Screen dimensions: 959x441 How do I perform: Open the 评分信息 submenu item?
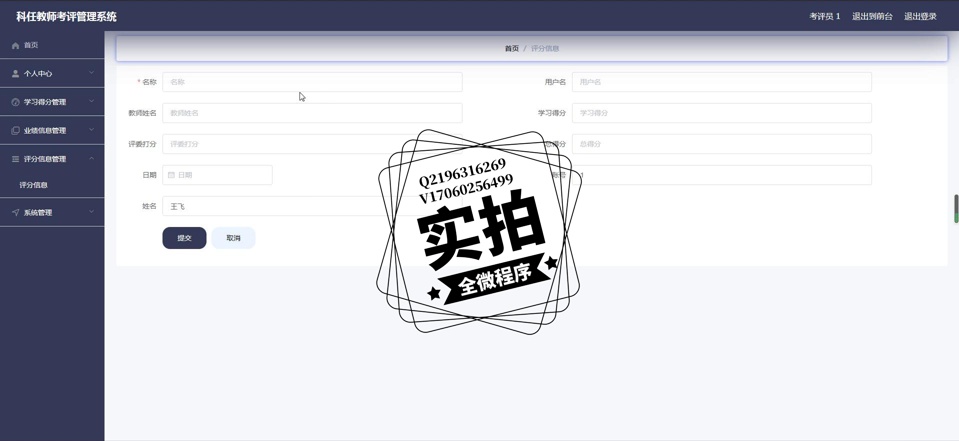click(x=34, y=185)
